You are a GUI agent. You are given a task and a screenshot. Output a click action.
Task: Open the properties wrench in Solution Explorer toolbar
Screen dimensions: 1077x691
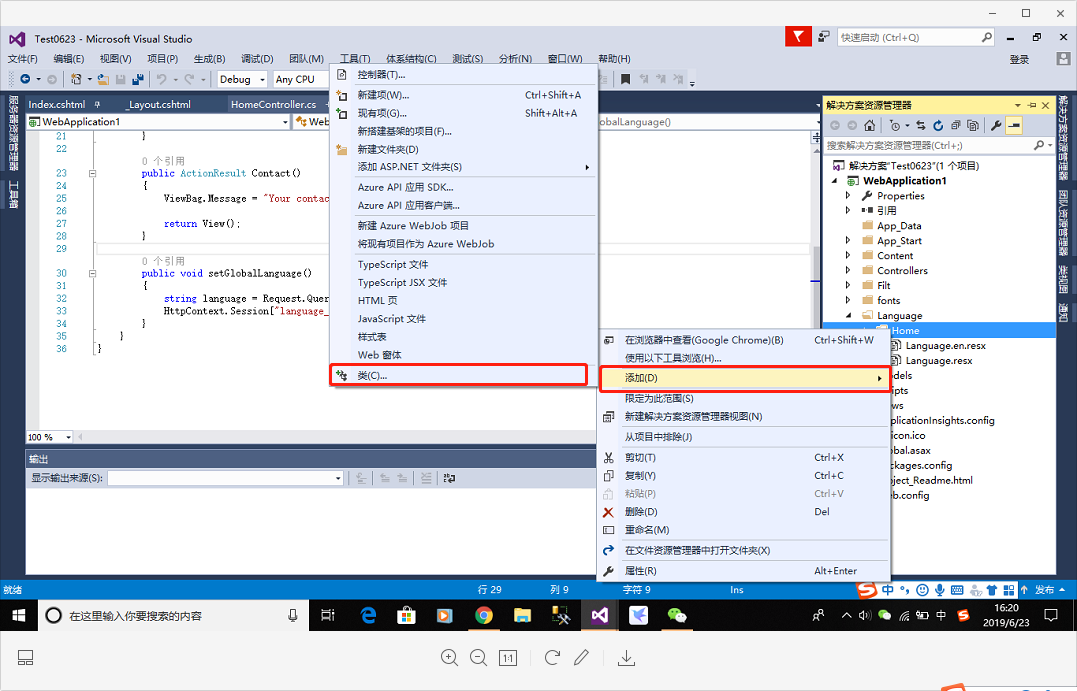tap(996, 125)
